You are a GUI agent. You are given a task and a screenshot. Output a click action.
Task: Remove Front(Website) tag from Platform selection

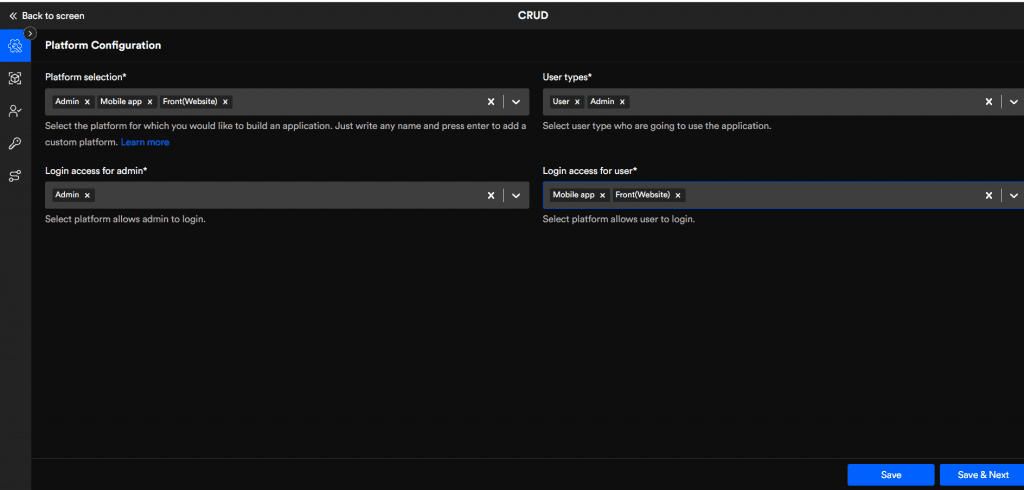225,102
